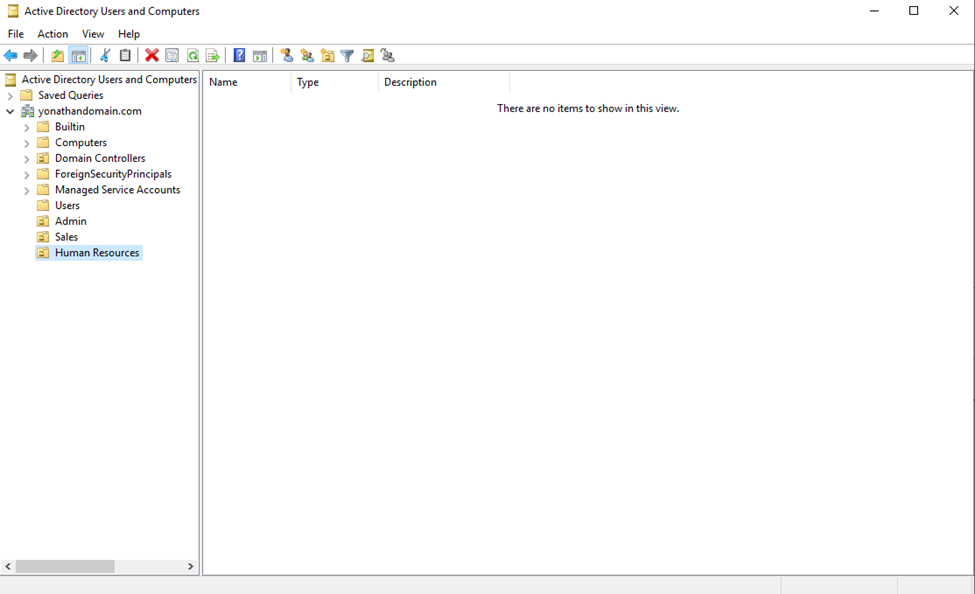Click the Forward arrow toolbar icon

tap(30, 55)
